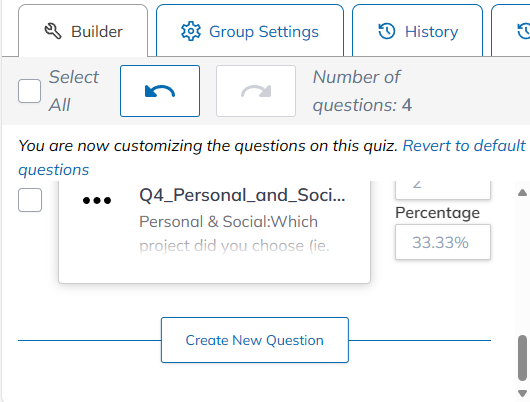Click the scrollbar up arrow

(x=522, y=193)
